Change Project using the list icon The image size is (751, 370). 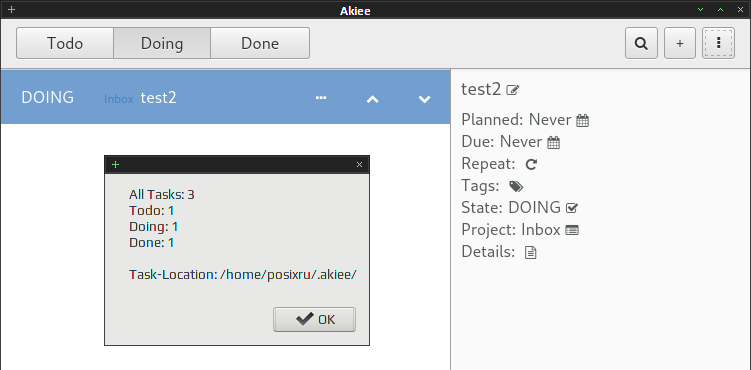[x=572, y=230]
